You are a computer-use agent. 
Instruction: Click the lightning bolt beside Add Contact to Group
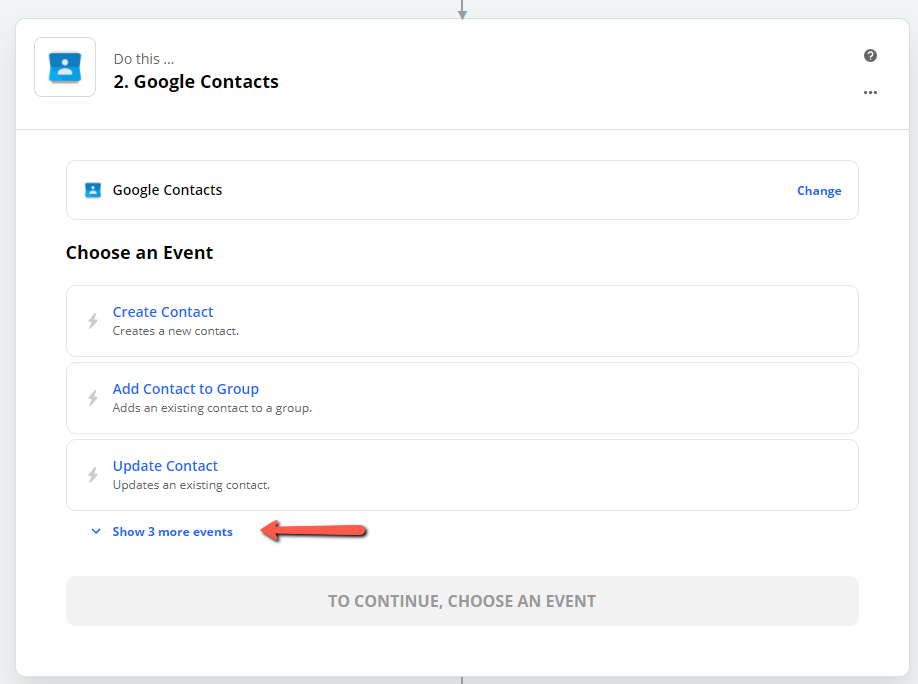tap(93, 398)
